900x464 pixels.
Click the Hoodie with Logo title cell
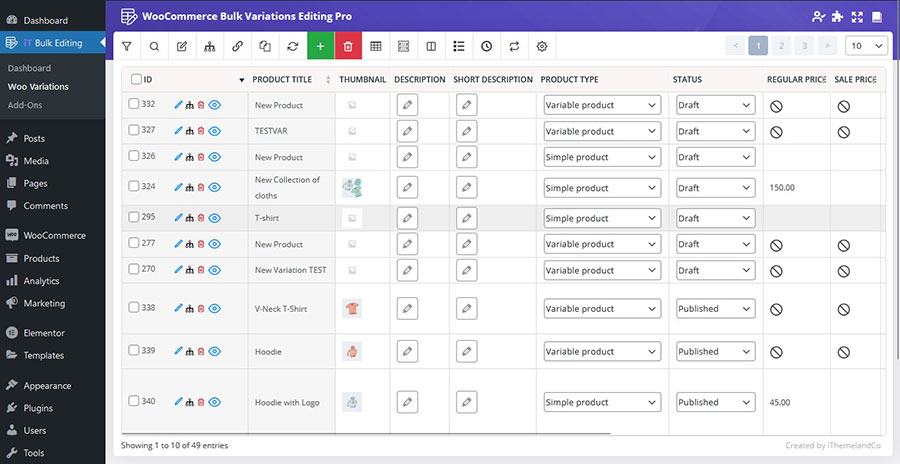tap(292, 402)
